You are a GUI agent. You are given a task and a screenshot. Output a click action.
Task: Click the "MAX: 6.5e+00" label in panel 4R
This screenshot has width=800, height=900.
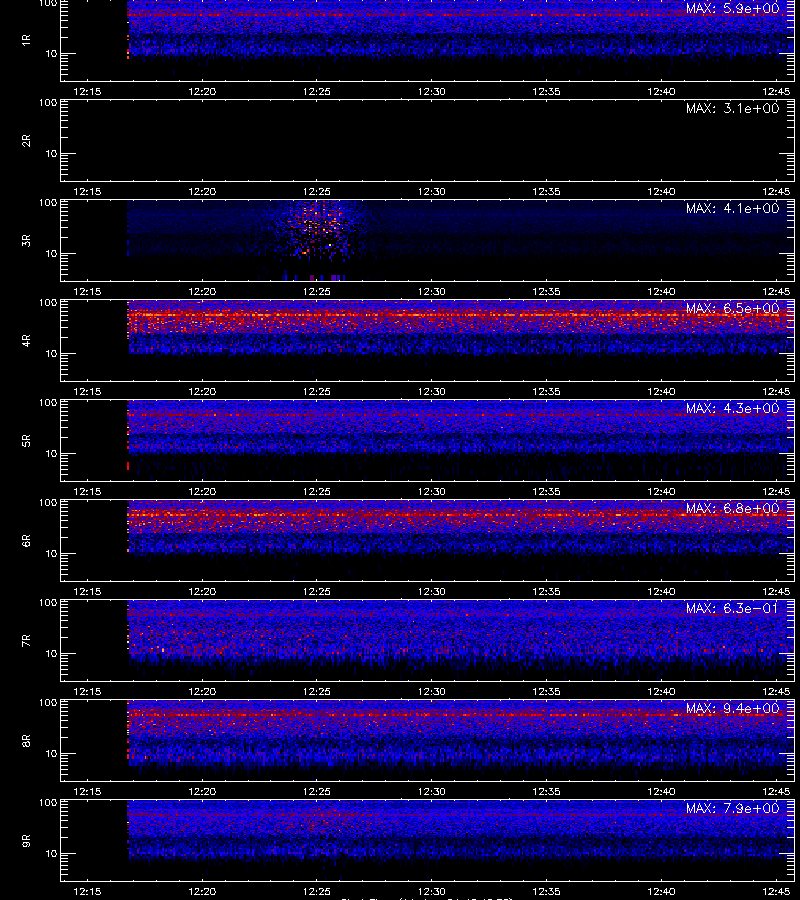(732, 308)
